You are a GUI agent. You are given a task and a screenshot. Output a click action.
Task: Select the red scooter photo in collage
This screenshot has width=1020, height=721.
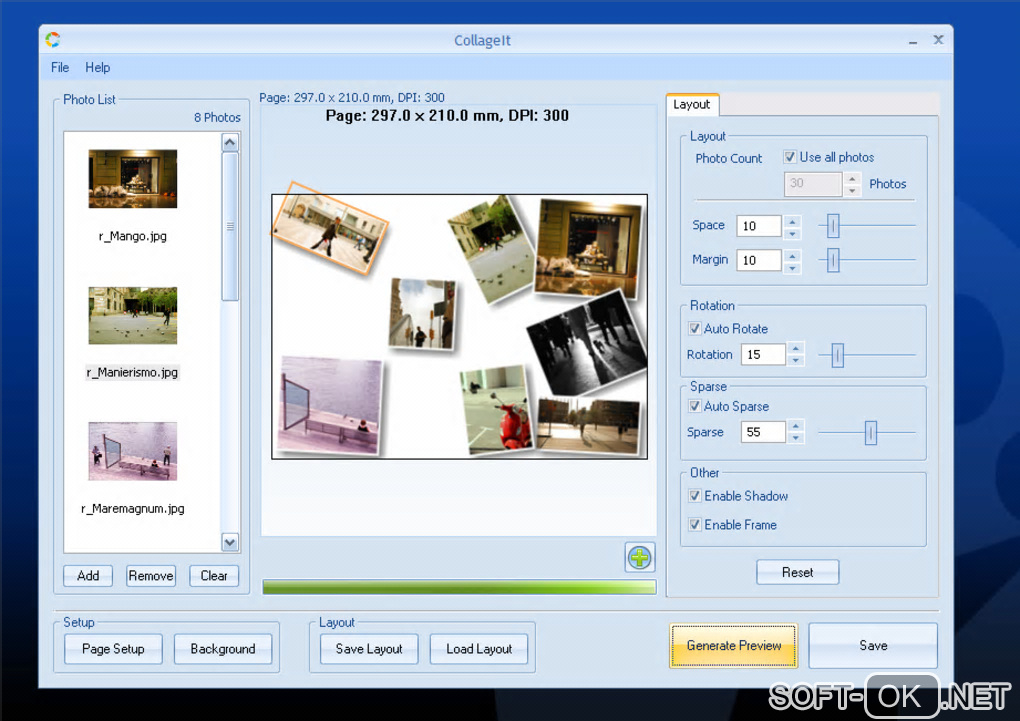(498, 409)
